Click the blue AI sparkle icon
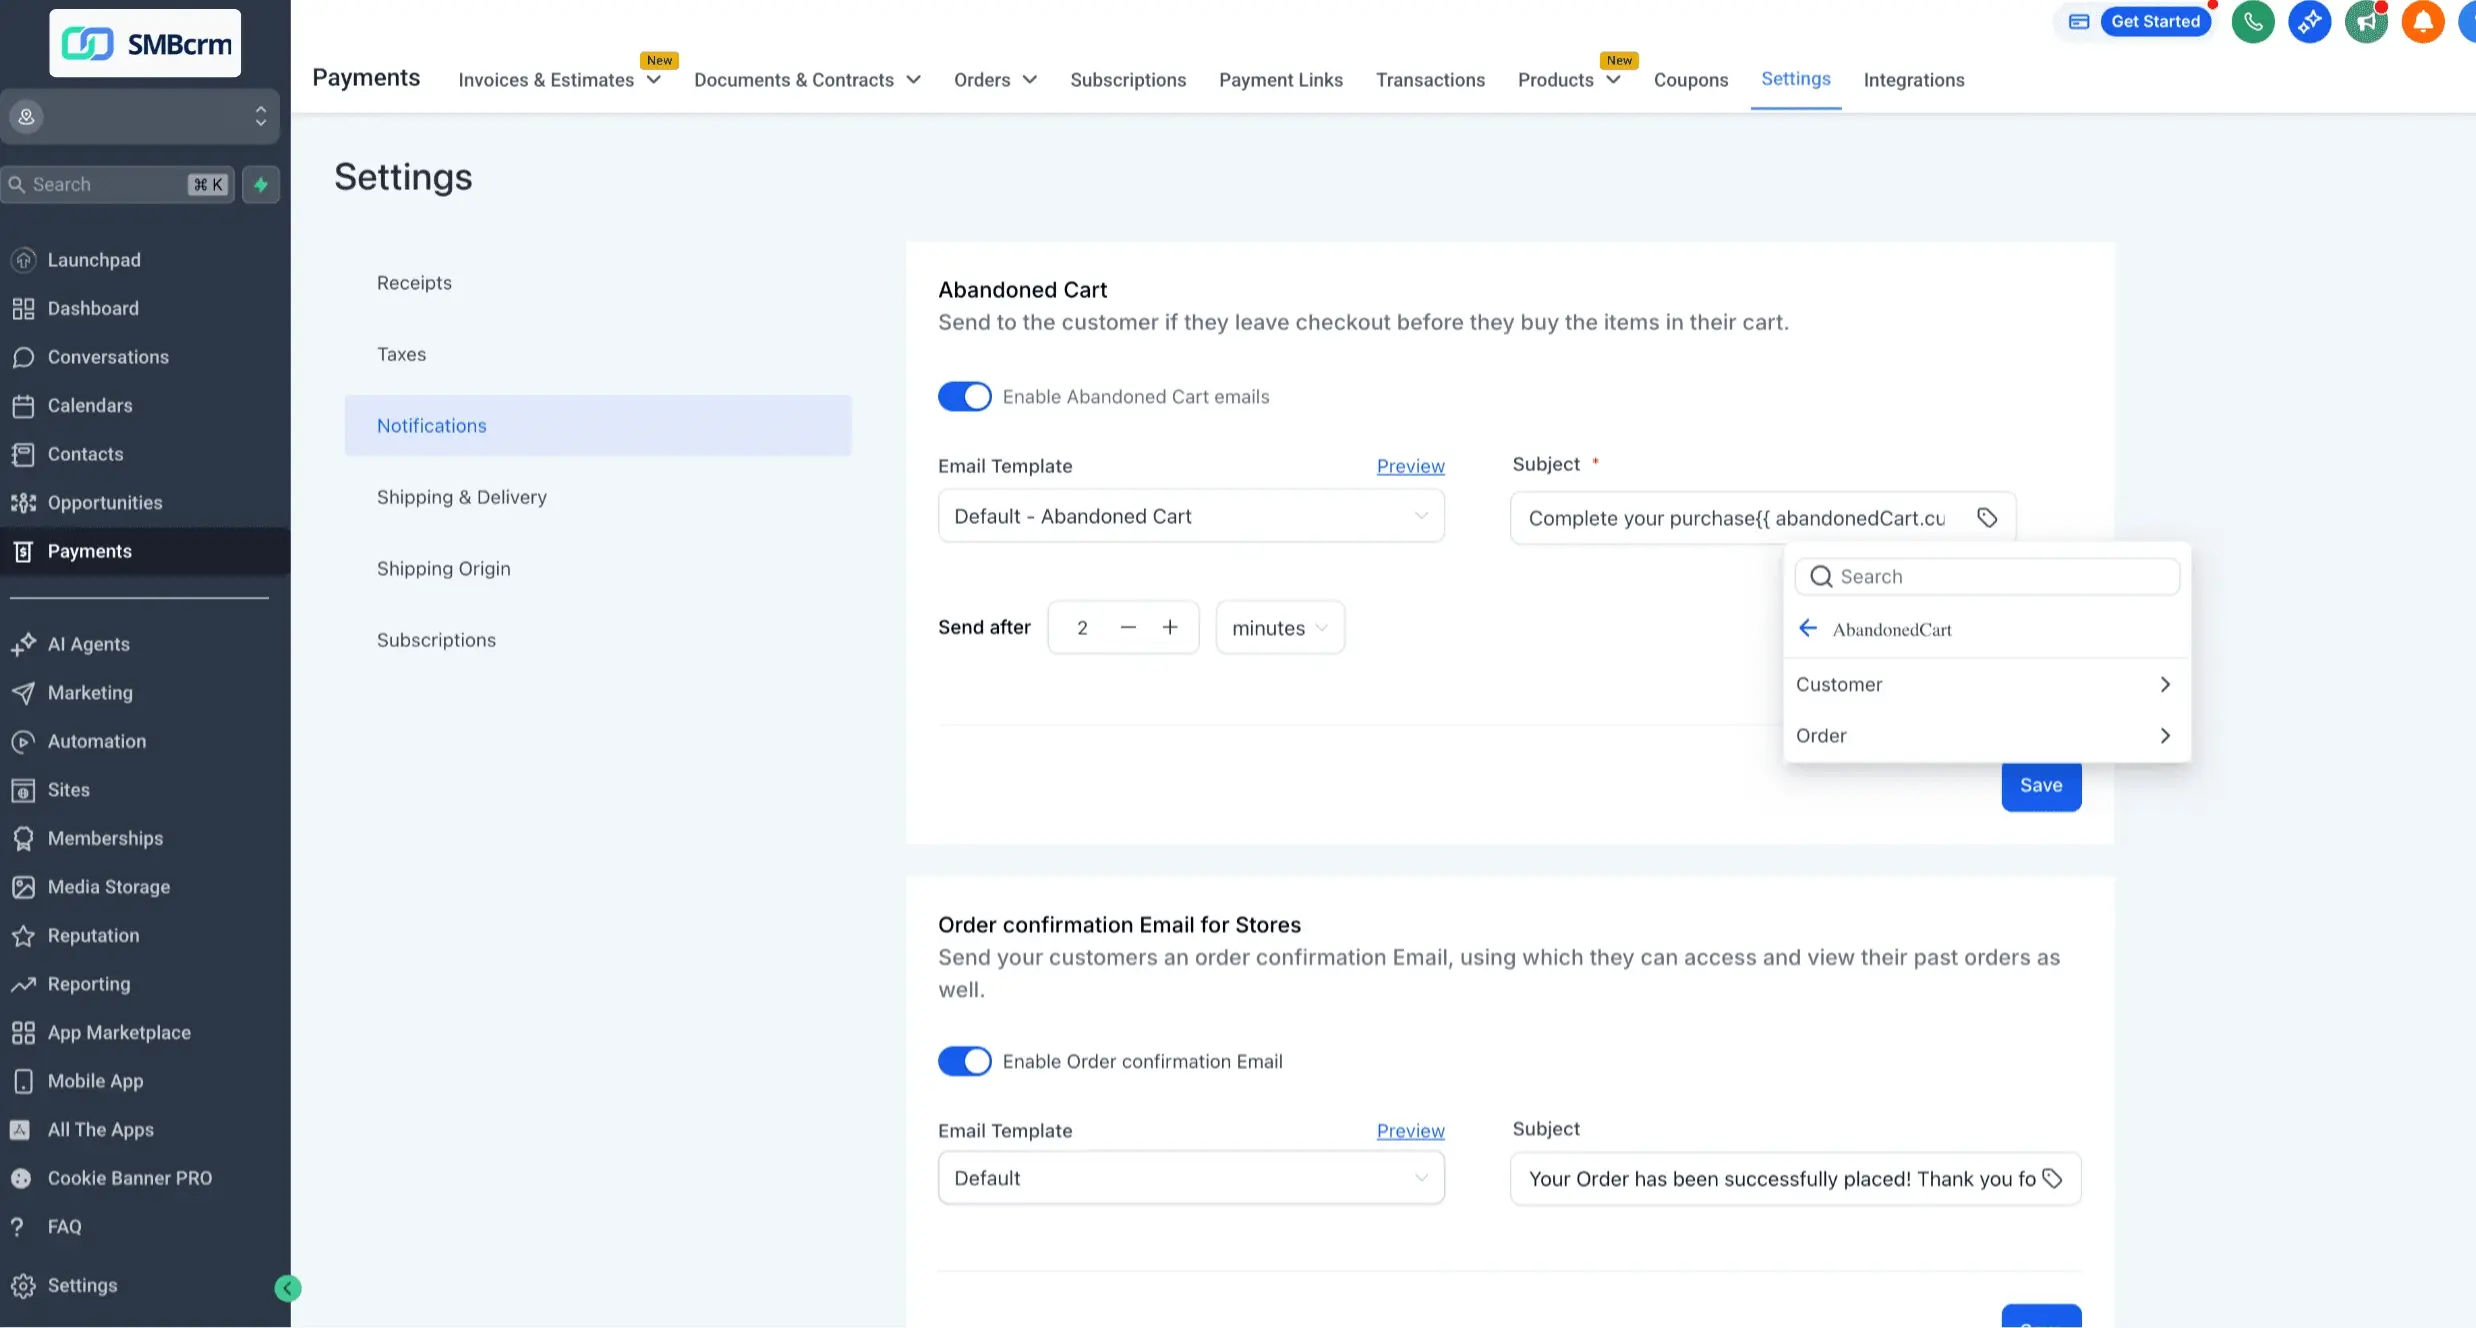This screenshot has height=1328, width=2476. [x=2310, y=22]
